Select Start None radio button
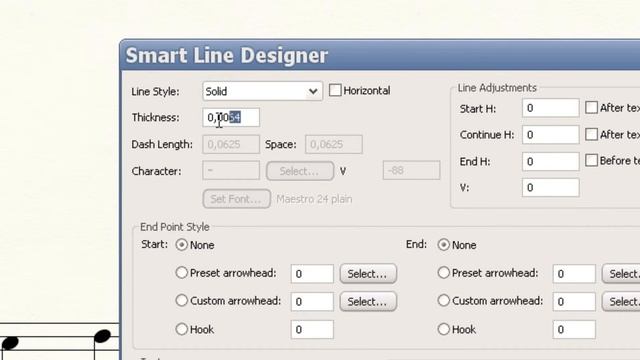 [x=182, y=244]
